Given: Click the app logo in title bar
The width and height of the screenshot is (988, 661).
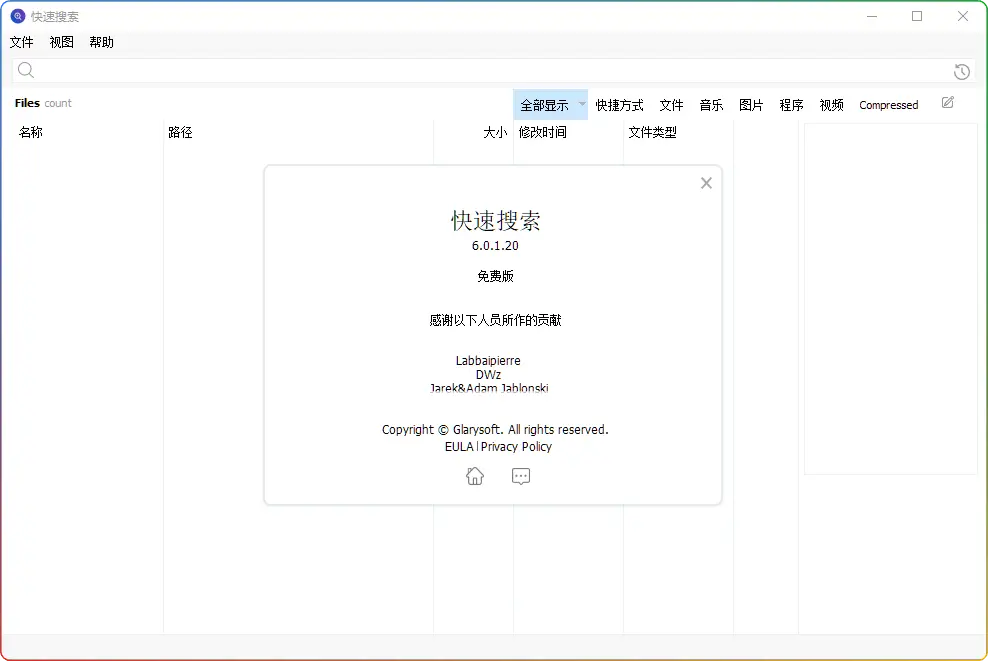Looking at the screenshot, I should (18, 16).
